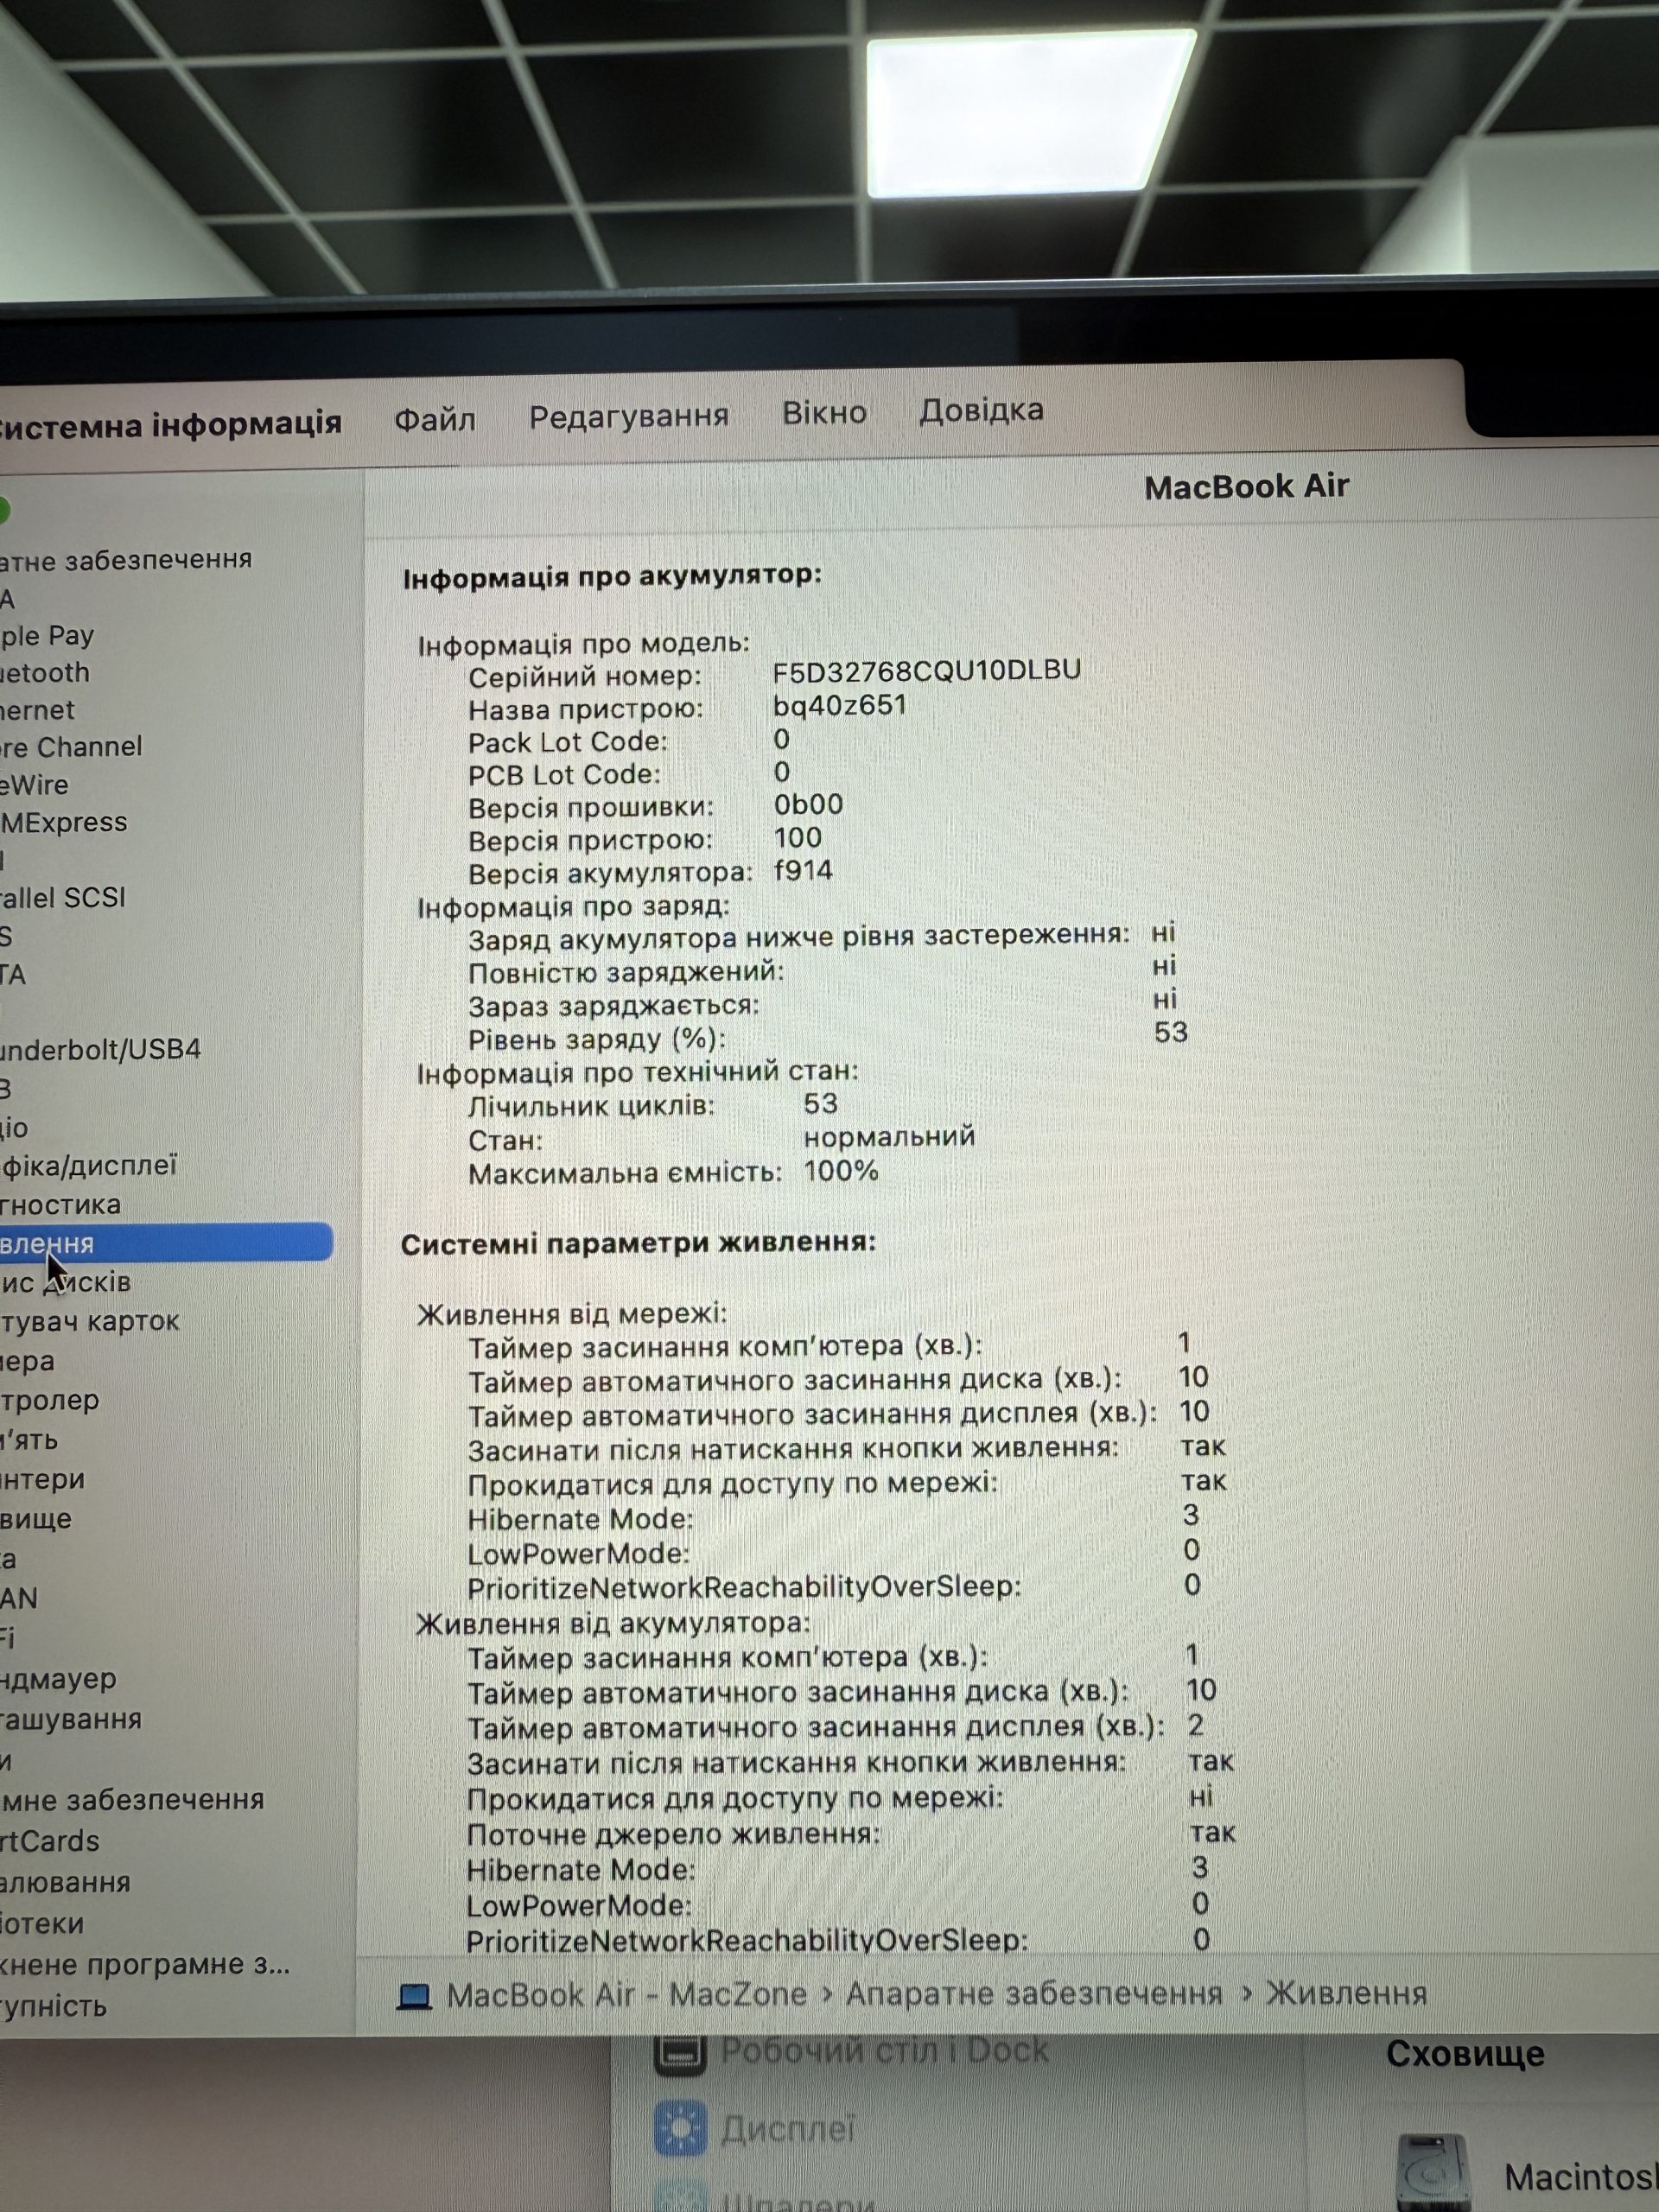Select the Parallel SCSI sidebar item
The height and width of the screenshot is (2212, 1659).
pyautogui.click(x=63, y=897)
